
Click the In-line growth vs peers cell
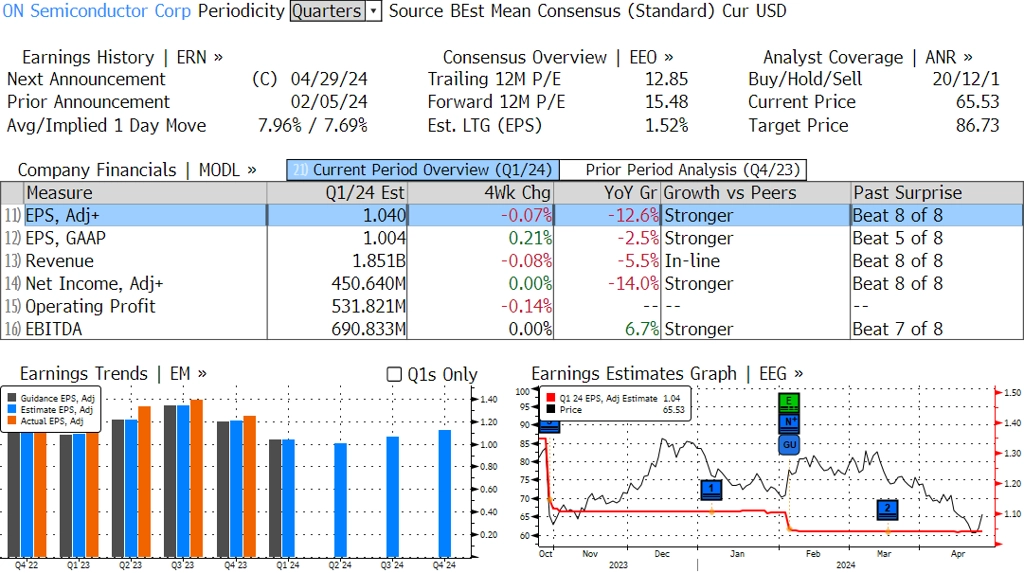692,261
